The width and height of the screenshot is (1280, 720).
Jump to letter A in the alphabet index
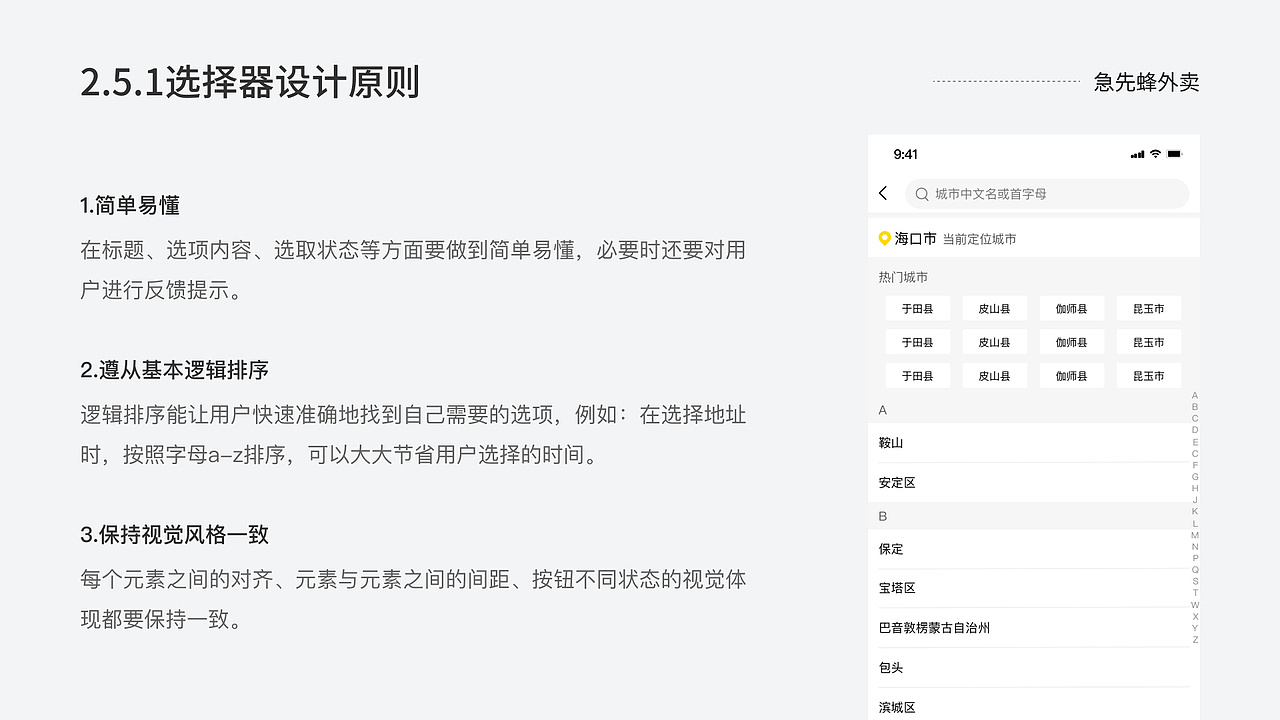pos(1195,396)
